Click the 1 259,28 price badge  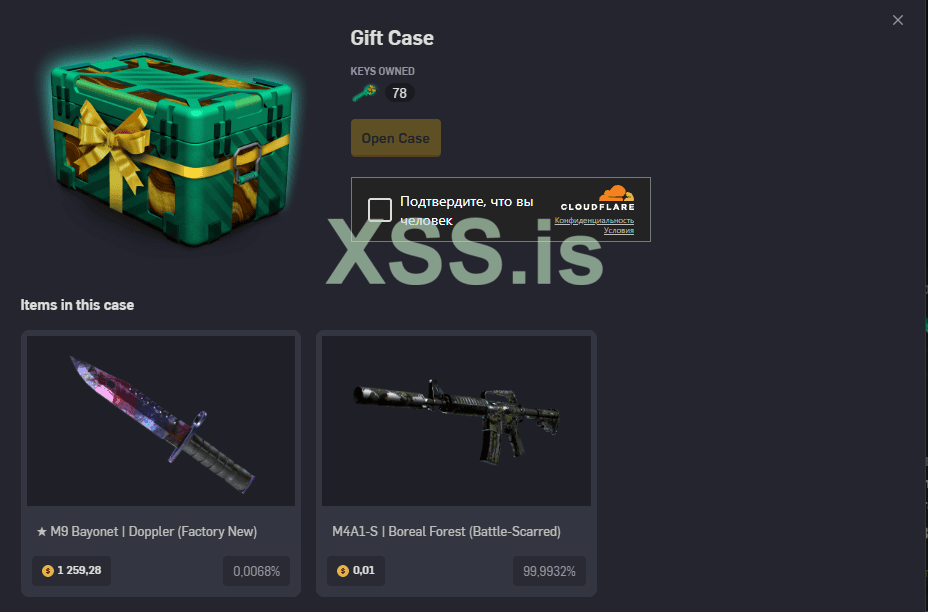pos(72,571)
